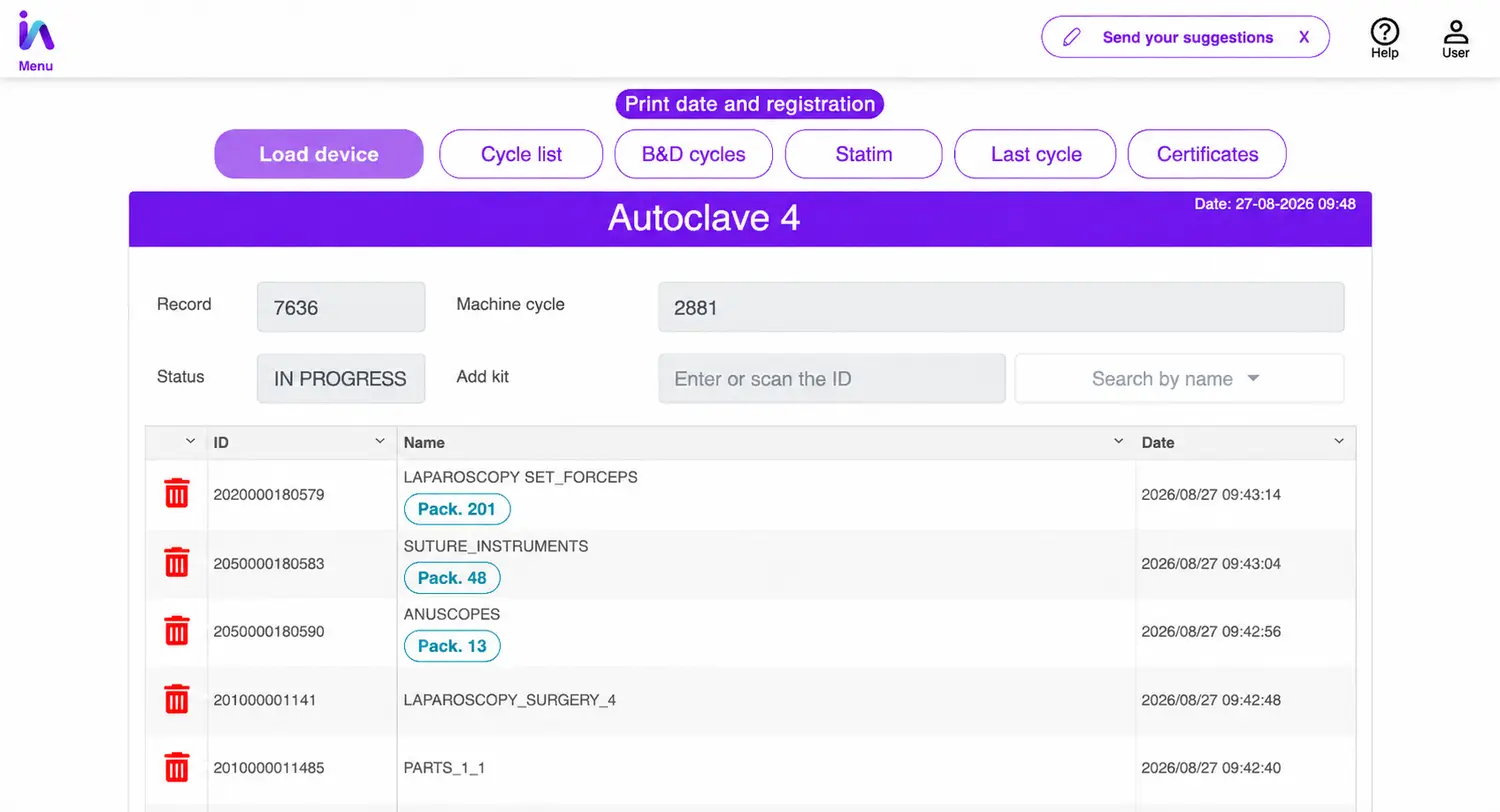Click the Autoclave 4 header title
Screen dimensions: 1500x812
click(x=704, y=218)
